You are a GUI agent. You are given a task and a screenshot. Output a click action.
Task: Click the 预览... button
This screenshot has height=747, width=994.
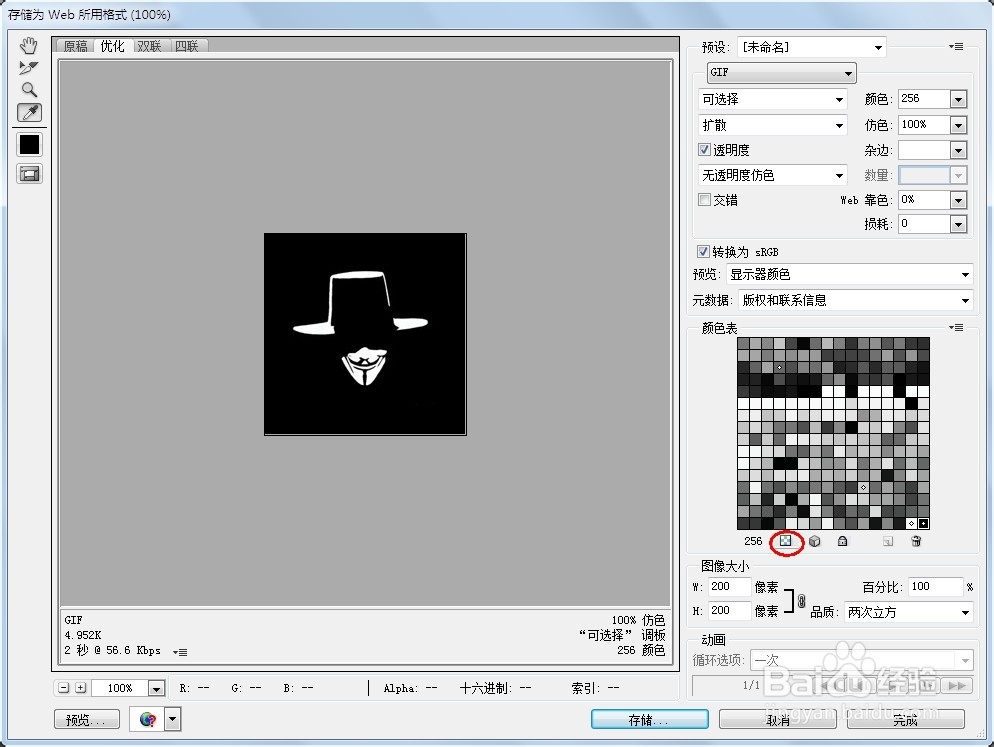pyautogui.click(x=87, y=720)
